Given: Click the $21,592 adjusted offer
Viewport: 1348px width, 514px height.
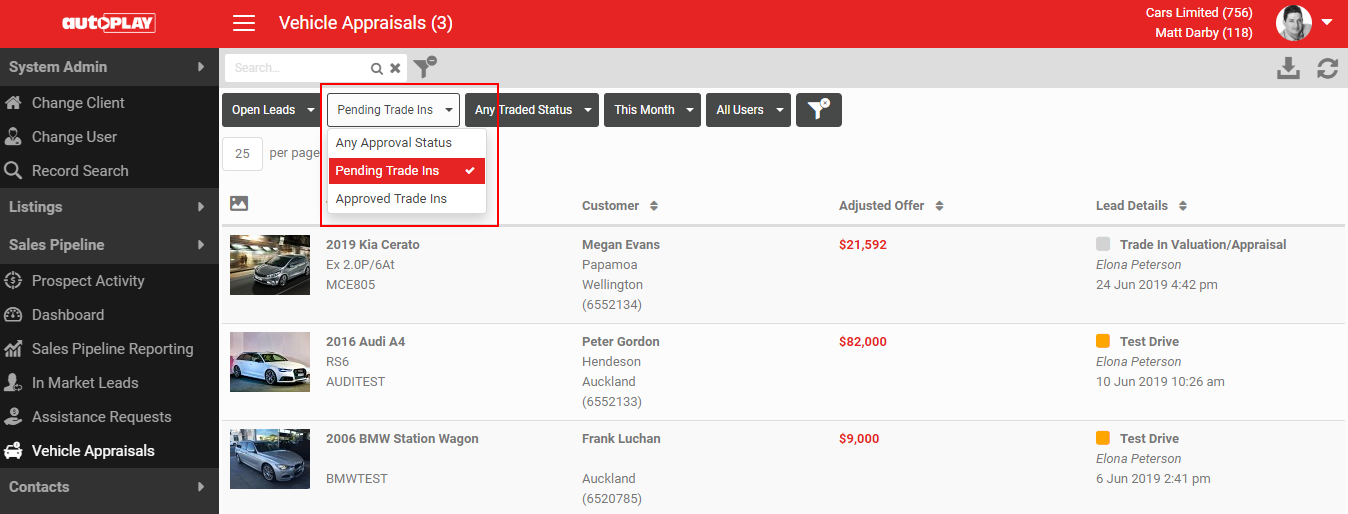Looking at the screenshot, I should coord(863,244).
